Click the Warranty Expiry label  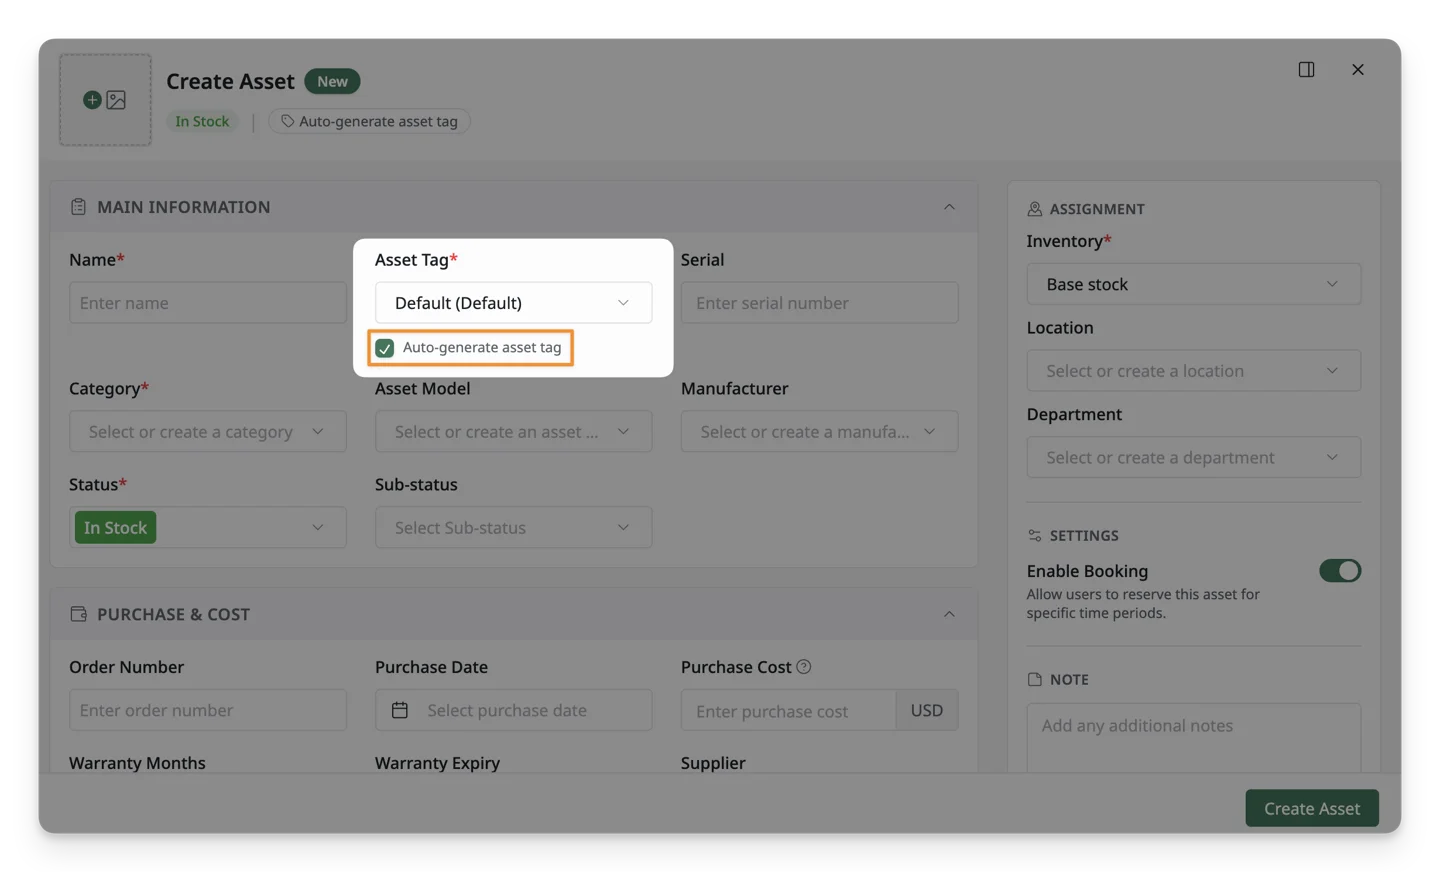437,762
